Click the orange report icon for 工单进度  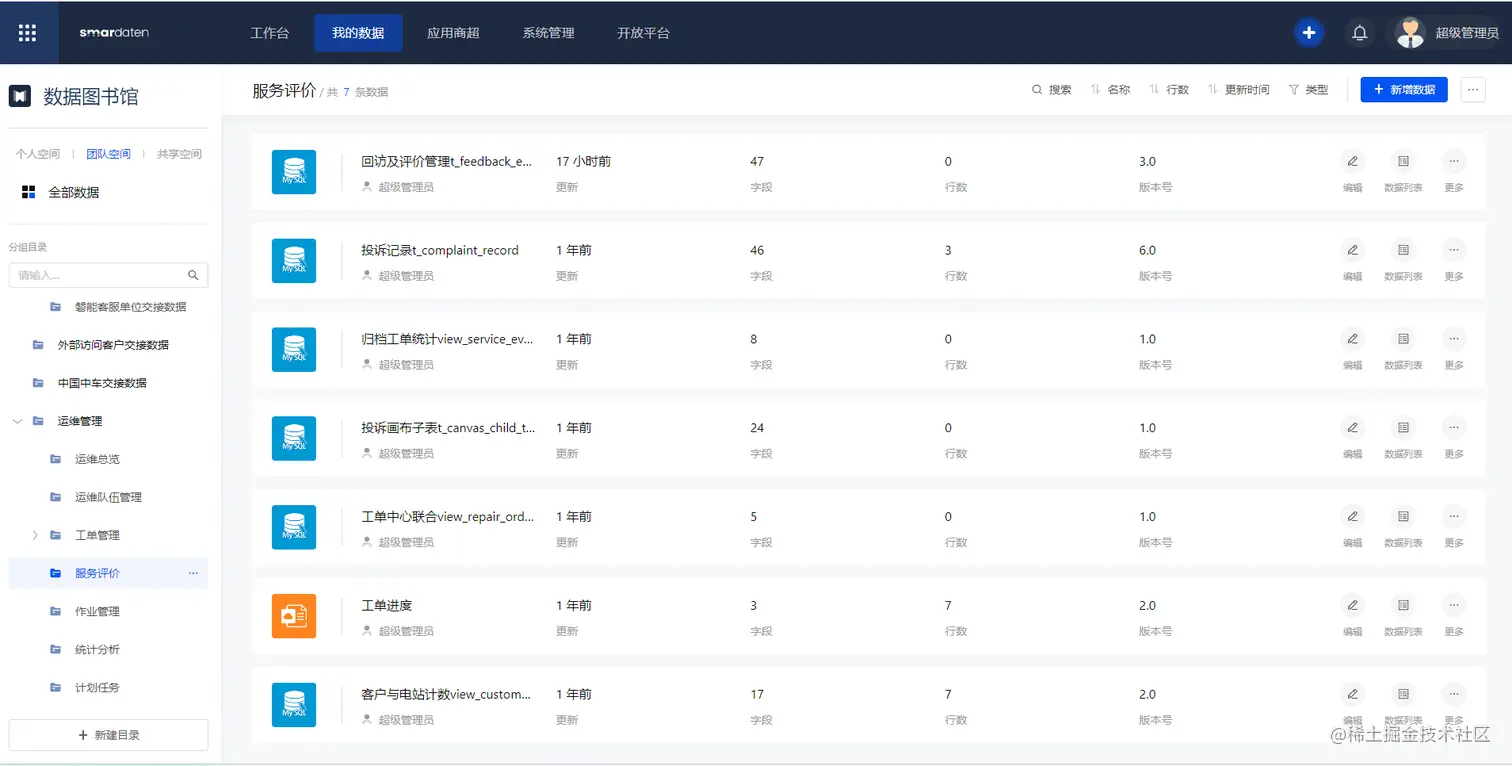point(293,616)
